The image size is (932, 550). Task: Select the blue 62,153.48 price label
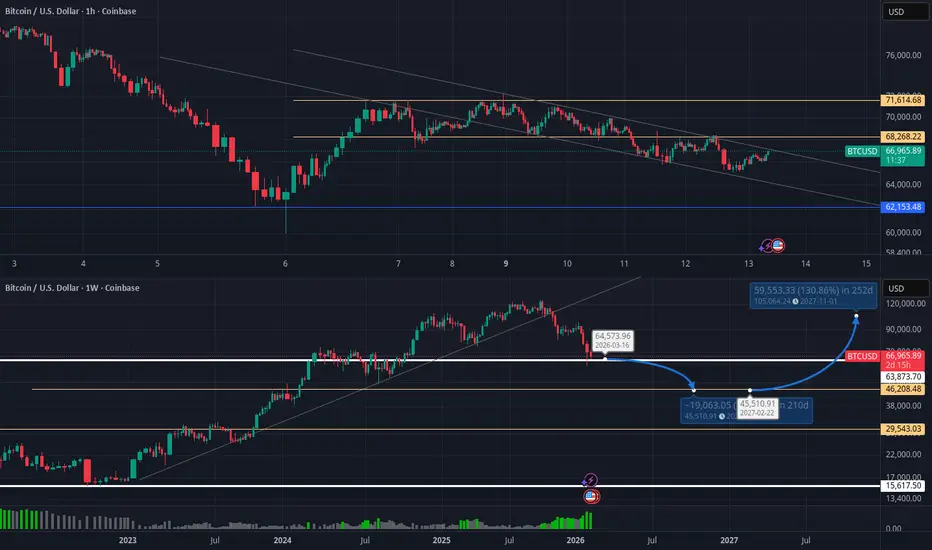903,207
